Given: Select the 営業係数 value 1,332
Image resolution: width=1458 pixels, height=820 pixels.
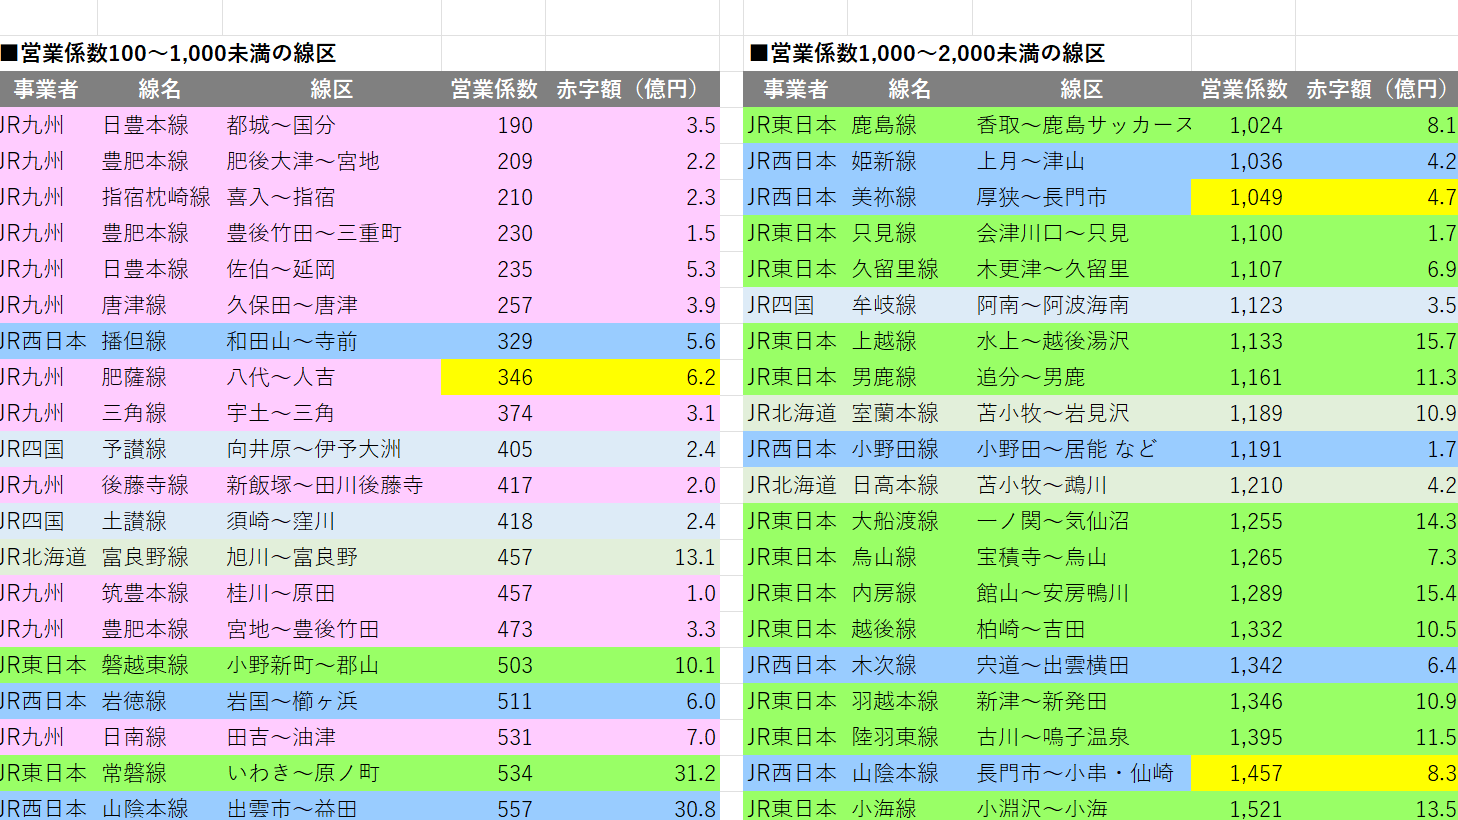Looking at the screenshot, I should (x=1244, y=629).
